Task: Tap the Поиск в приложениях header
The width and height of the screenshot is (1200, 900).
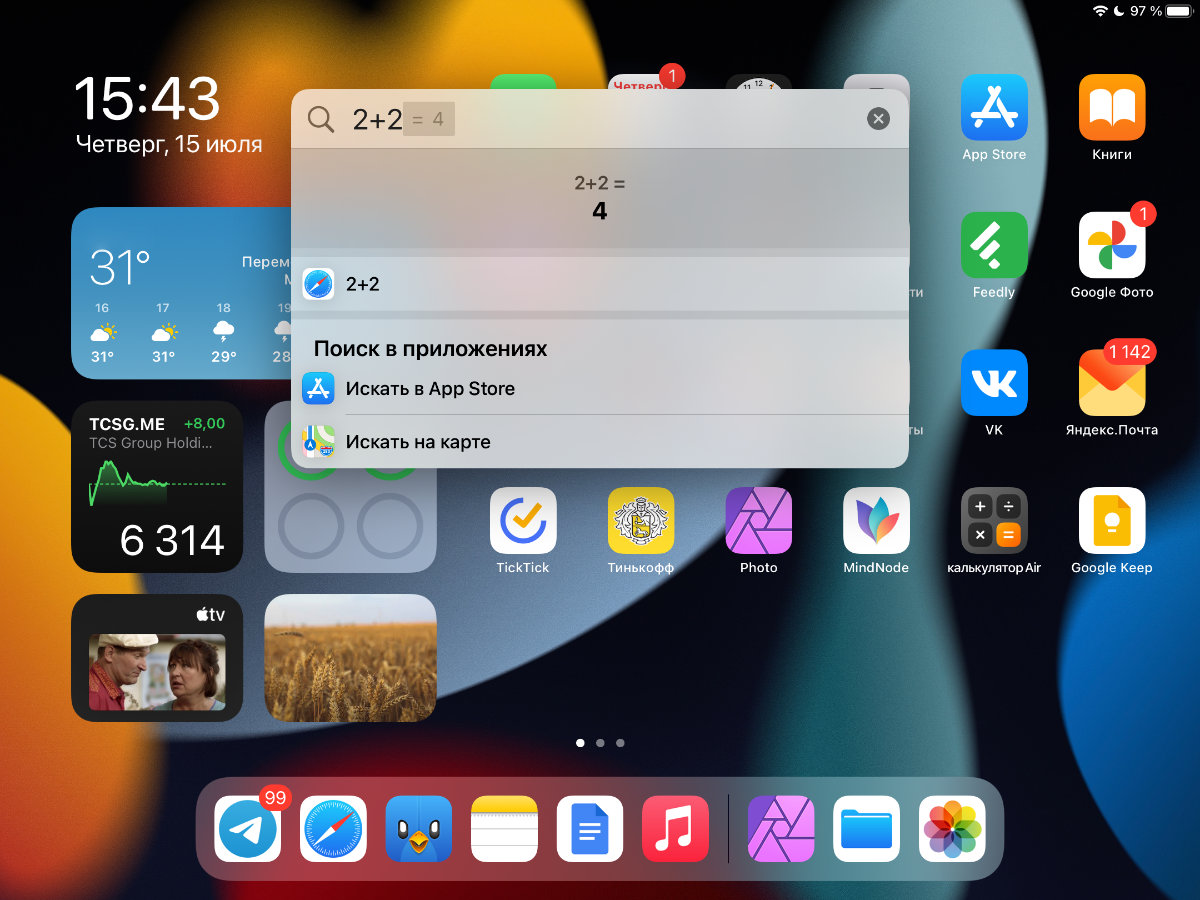Action: click(431, 349)
